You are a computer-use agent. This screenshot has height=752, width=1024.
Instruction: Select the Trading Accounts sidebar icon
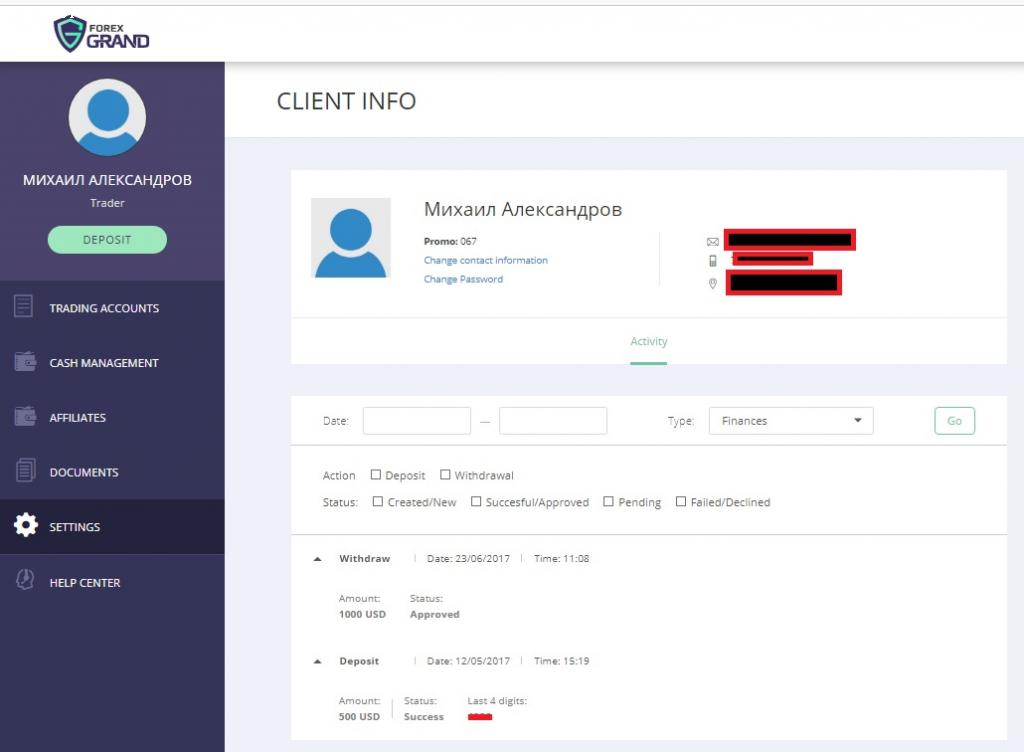click(x=25, y=307)
